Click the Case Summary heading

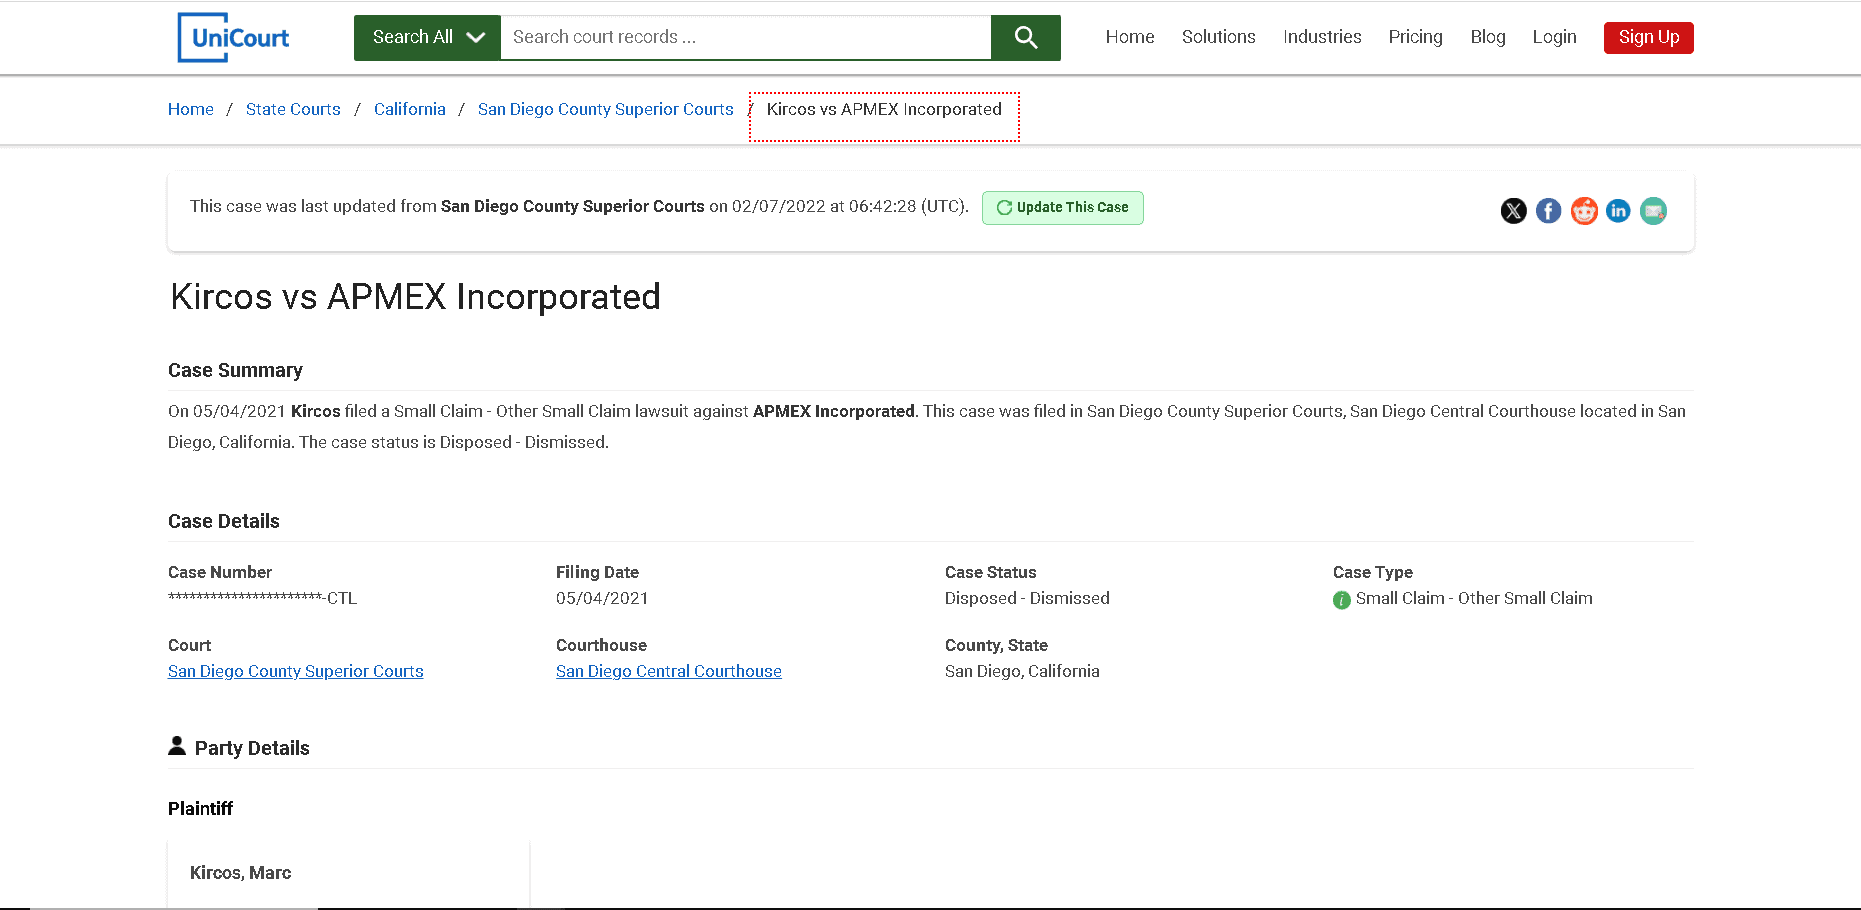tap(235, 370)
